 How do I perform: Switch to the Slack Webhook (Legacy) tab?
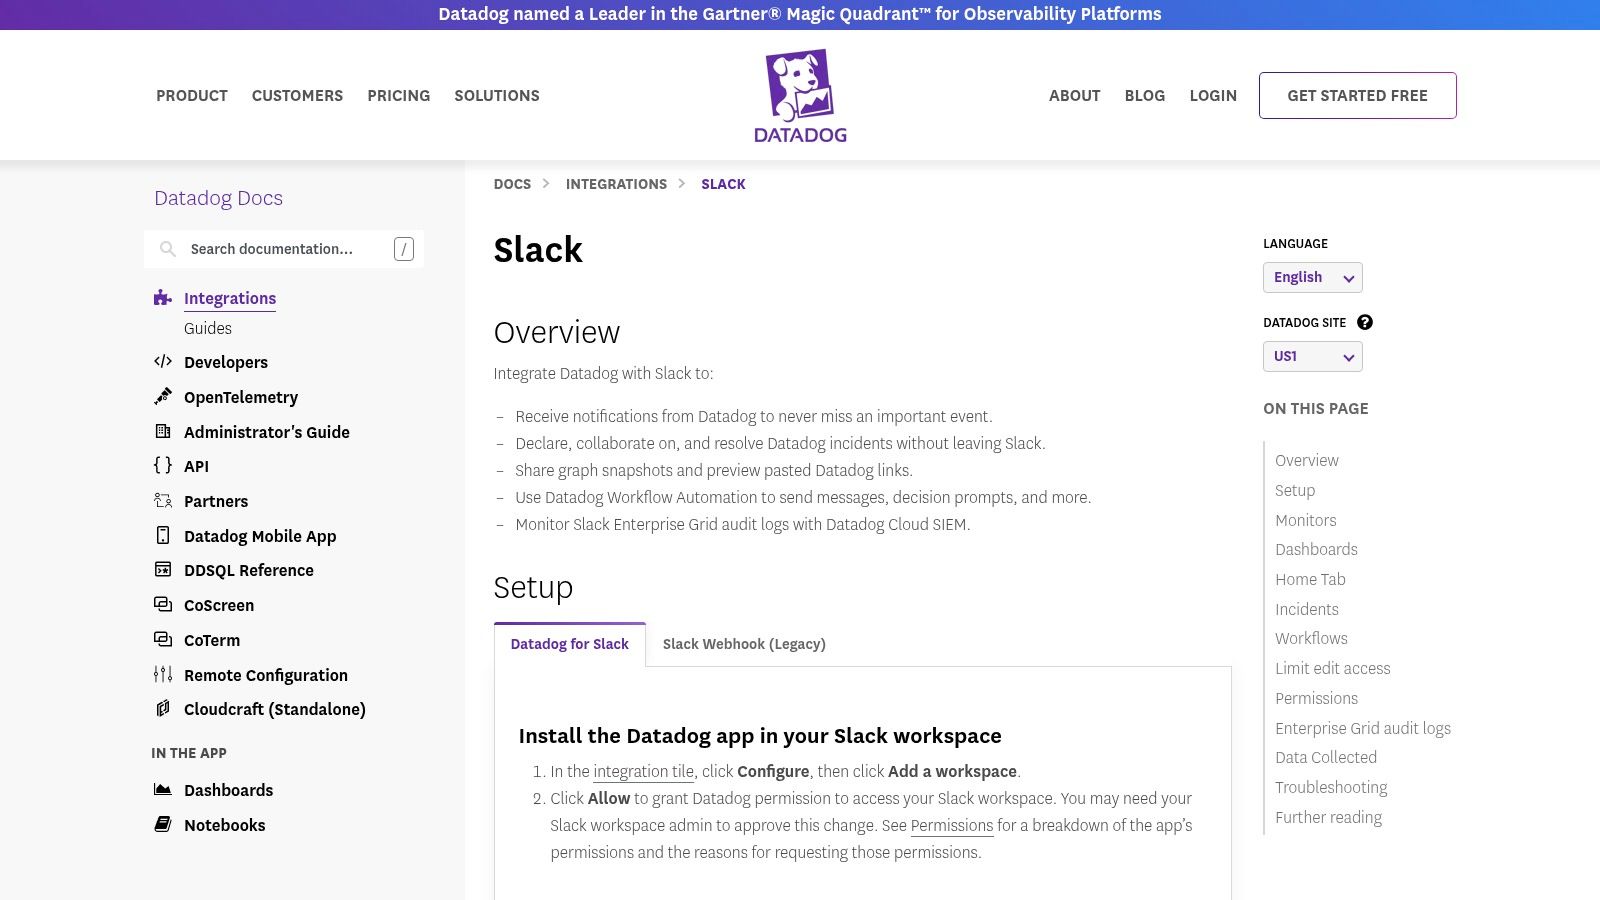point(744,644)
